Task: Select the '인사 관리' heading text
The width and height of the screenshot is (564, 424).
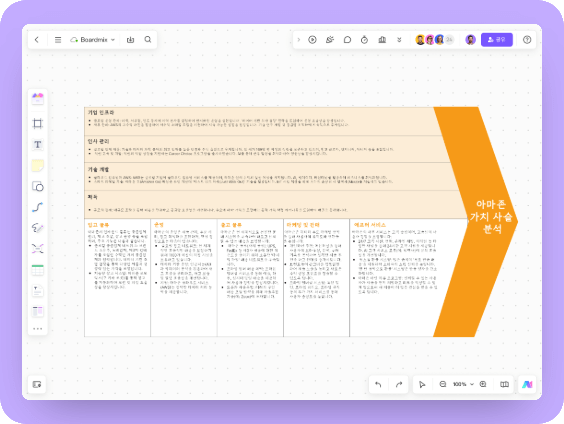Action: click(98, 141)
